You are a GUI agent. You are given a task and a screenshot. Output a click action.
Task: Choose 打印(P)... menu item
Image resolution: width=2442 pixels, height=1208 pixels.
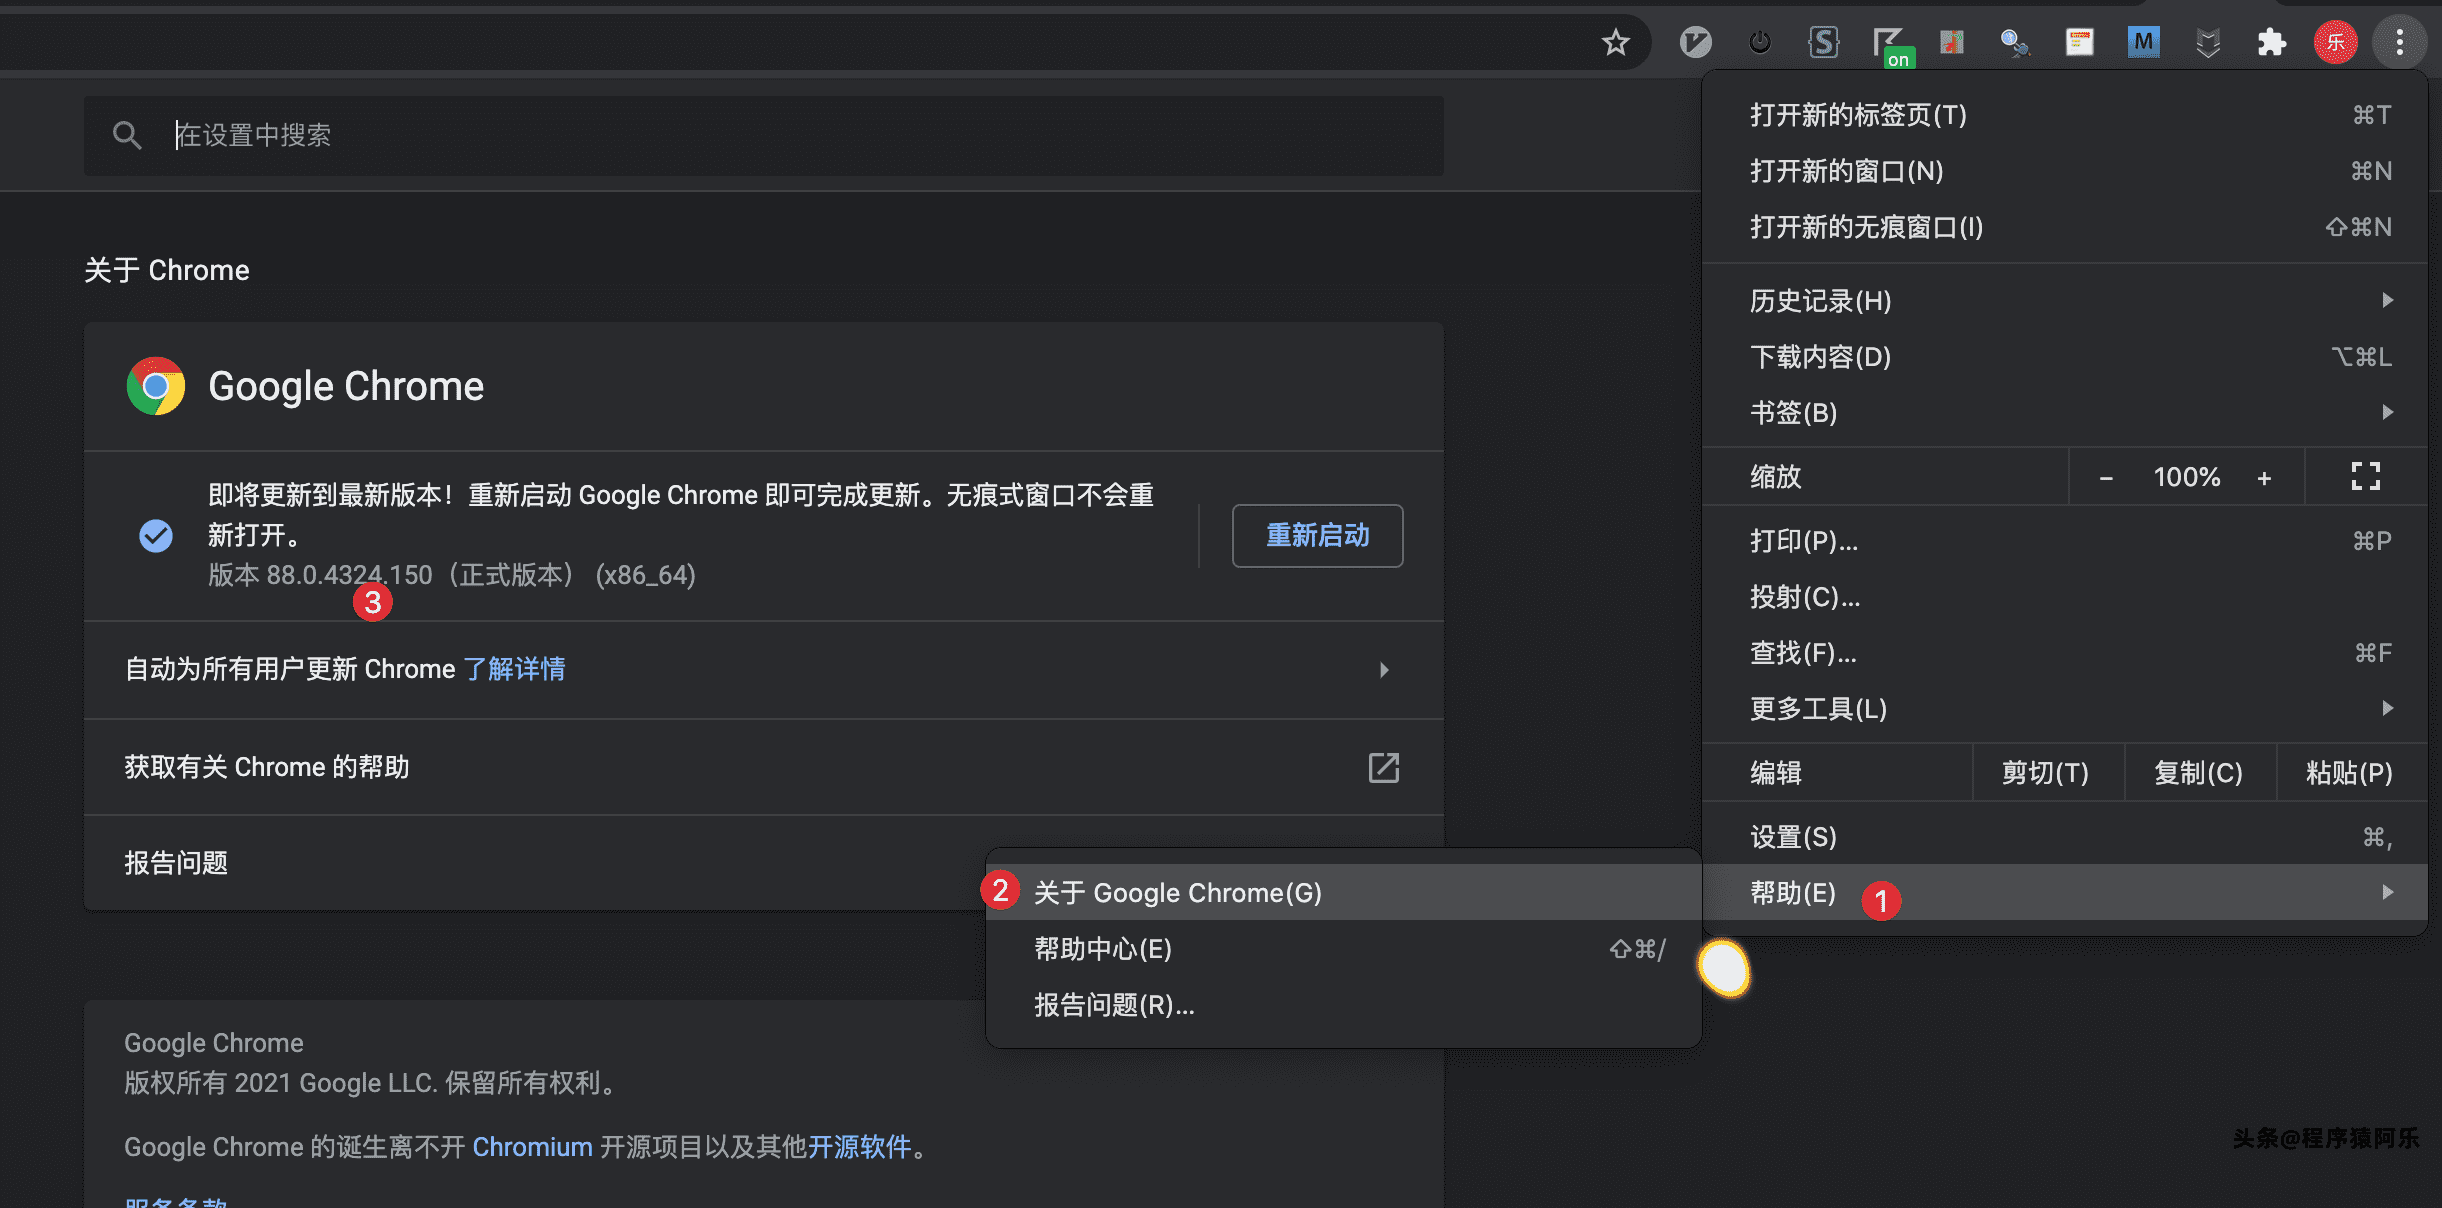(2064, 541)
